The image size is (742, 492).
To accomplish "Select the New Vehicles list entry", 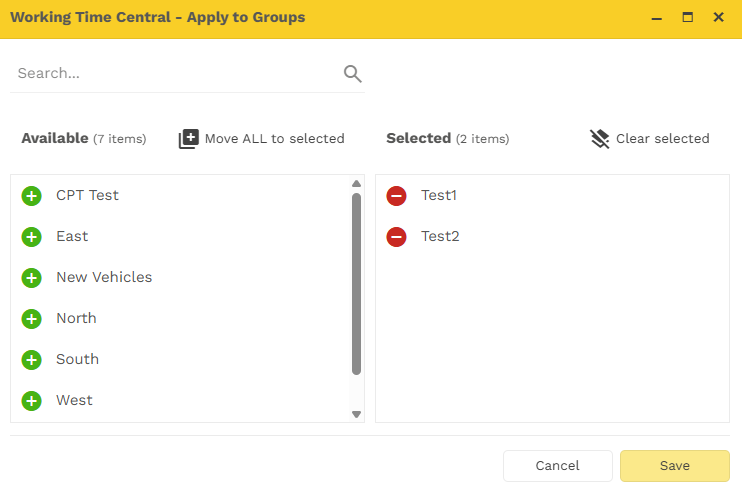I will 104,277.
